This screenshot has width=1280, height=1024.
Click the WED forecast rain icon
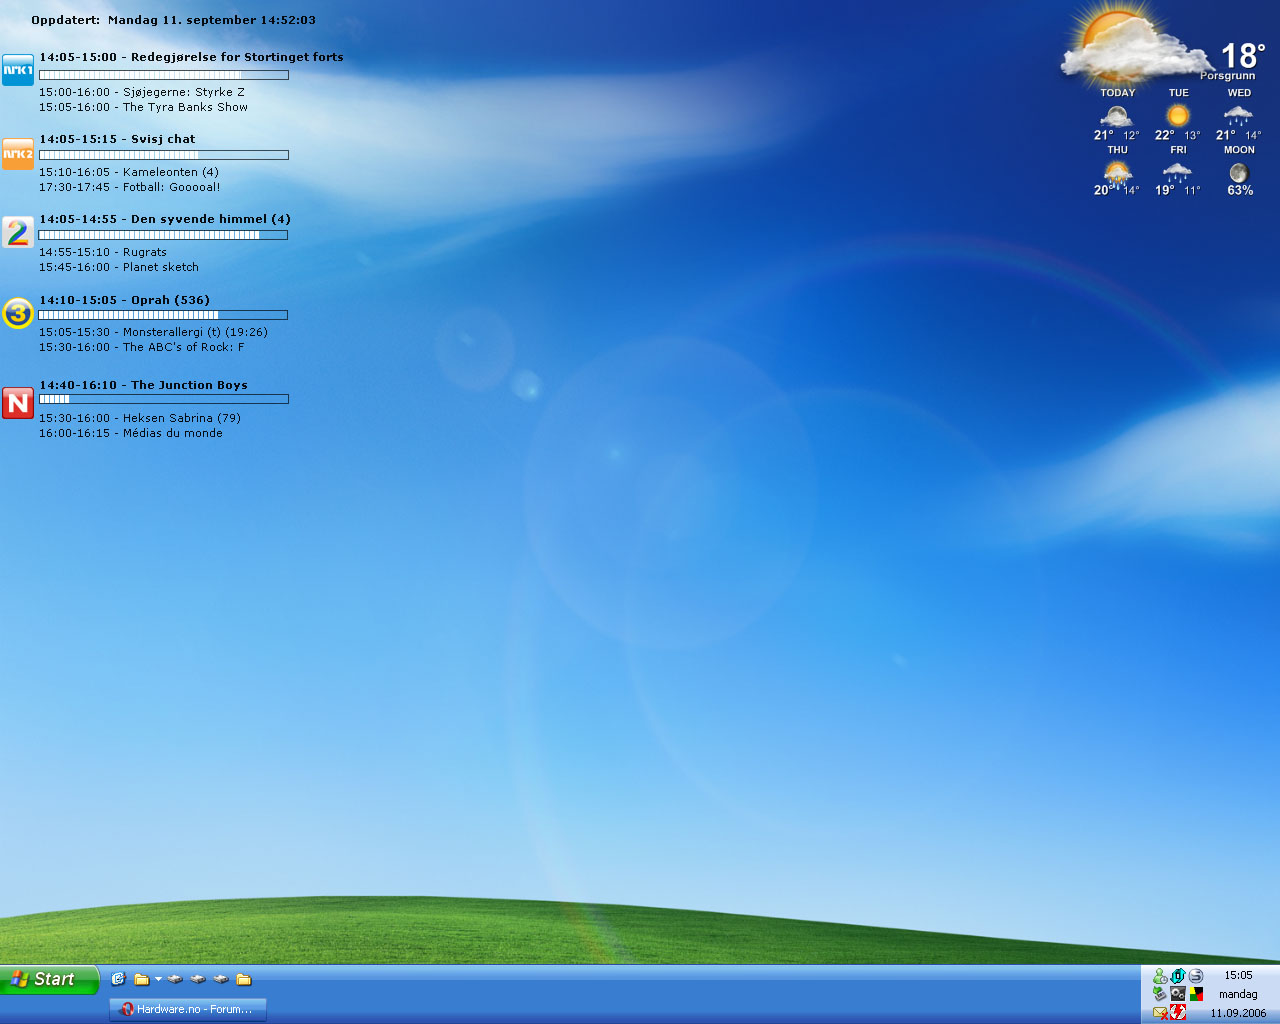tap(1238, 115)
